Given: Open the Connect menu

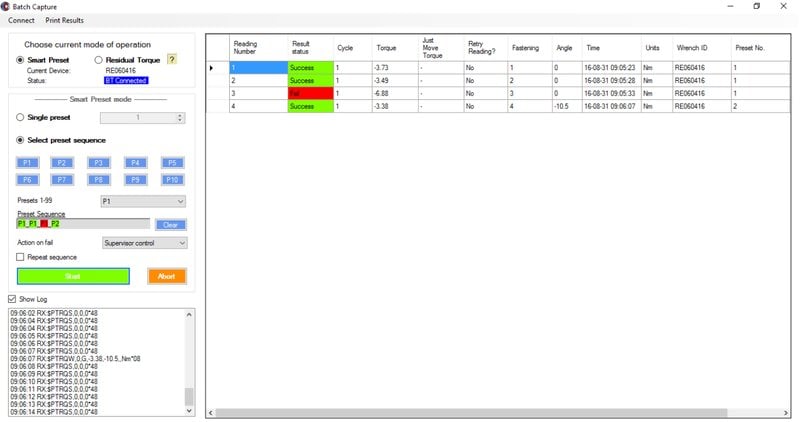Looking at the screenshot, I should click(x=21, y=20).
